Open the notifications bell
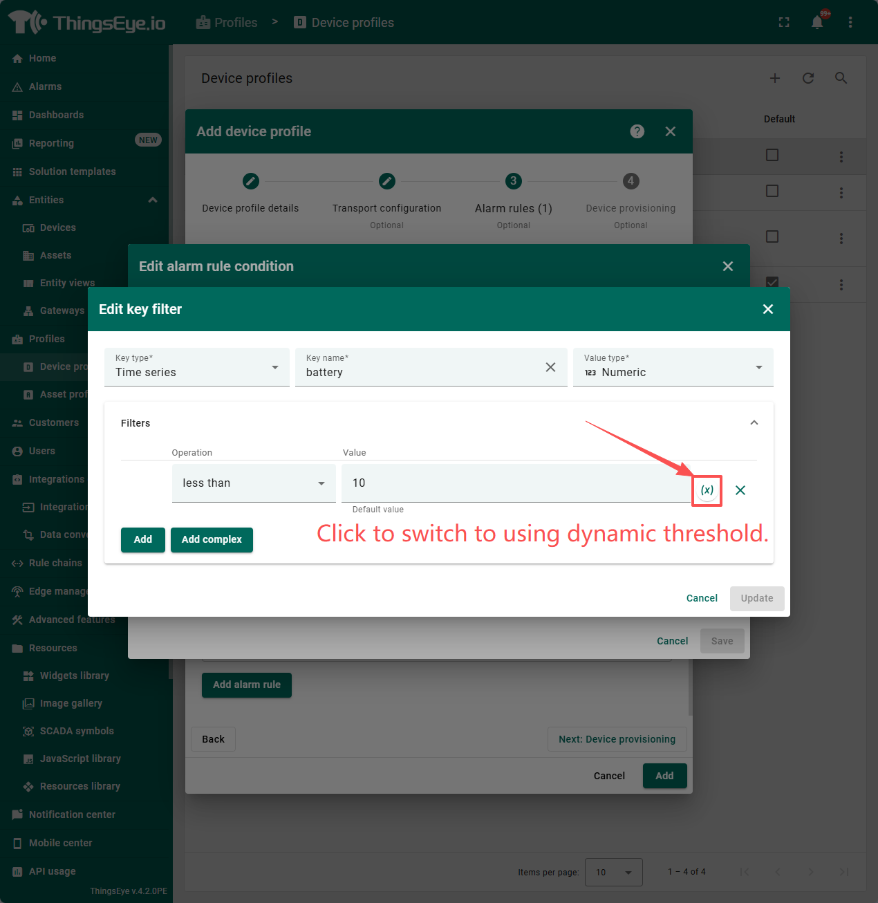 click(x=817, y=23)
